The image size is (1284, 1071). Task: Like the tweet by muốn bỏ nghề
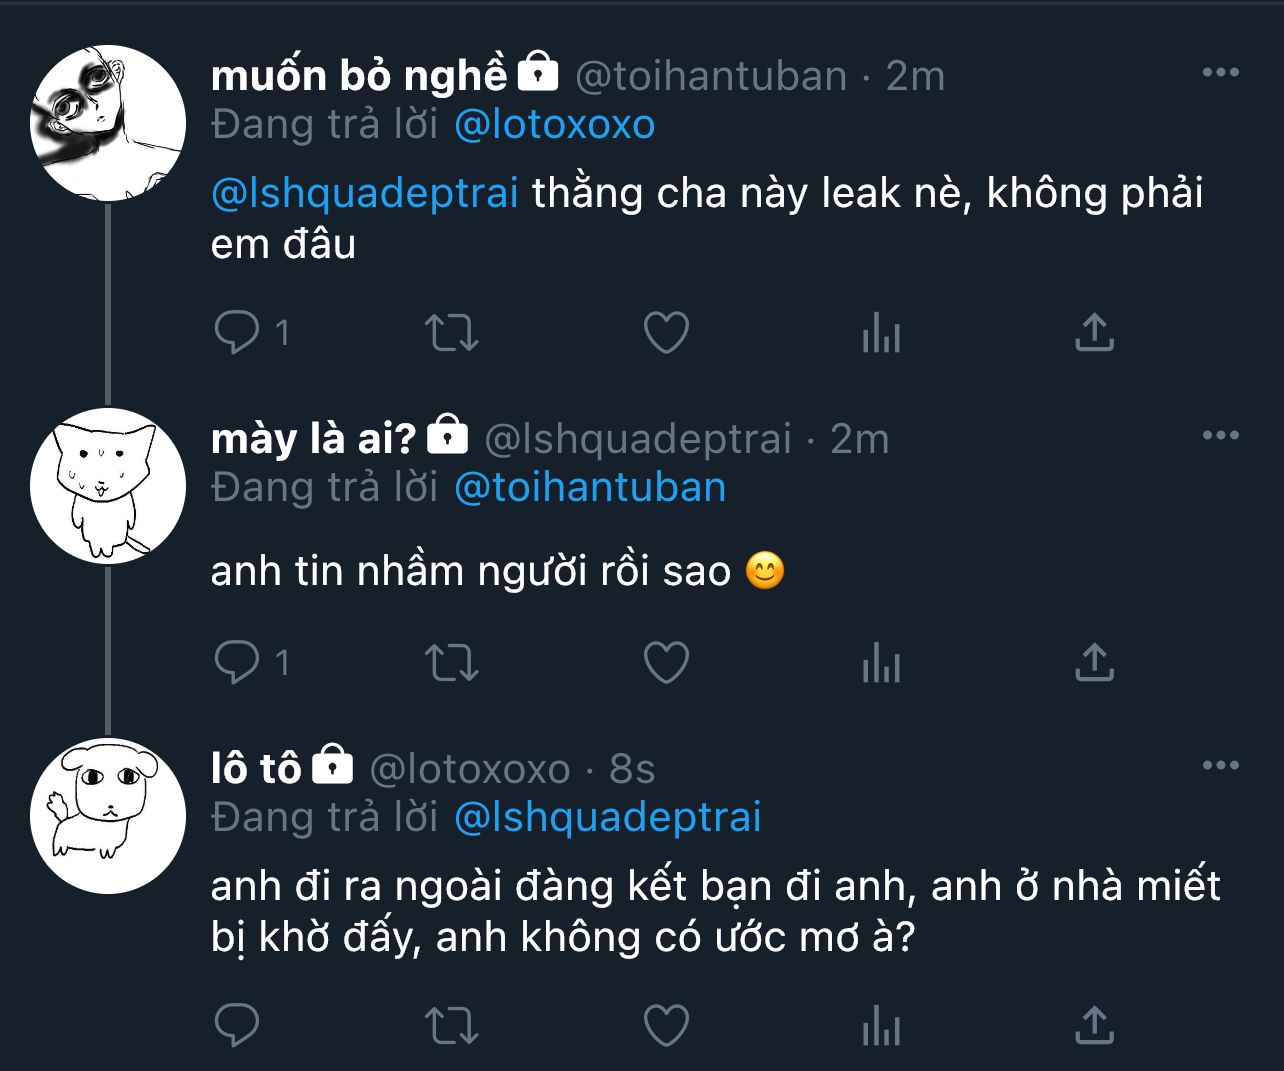coord(666,332)
